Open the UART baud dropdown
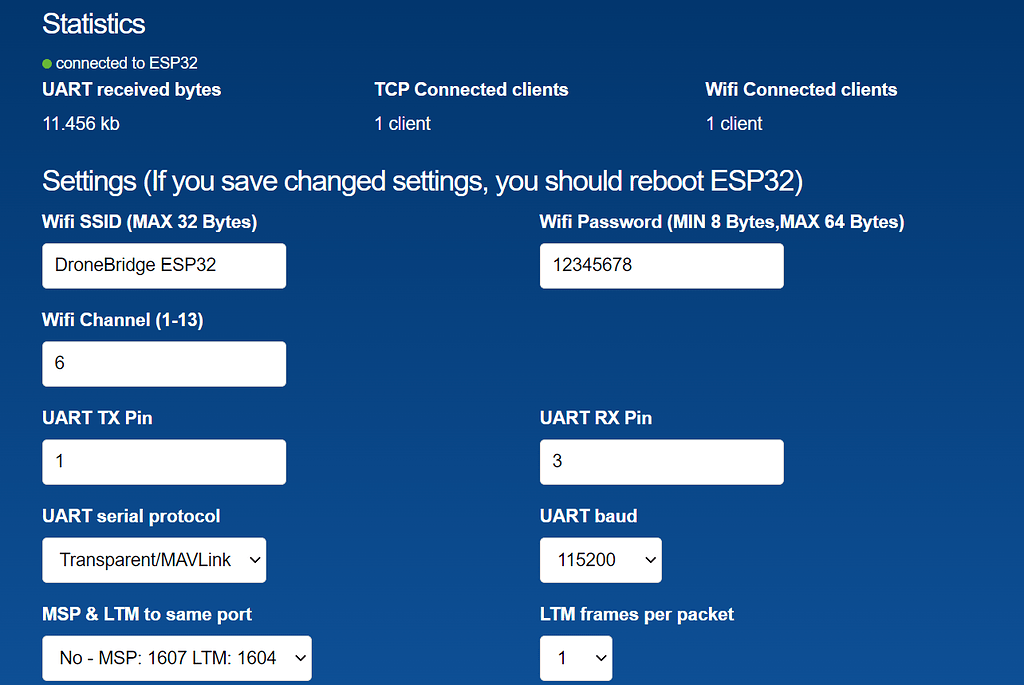The width and height of the screenshot is (1024, 685). (600, 560)
